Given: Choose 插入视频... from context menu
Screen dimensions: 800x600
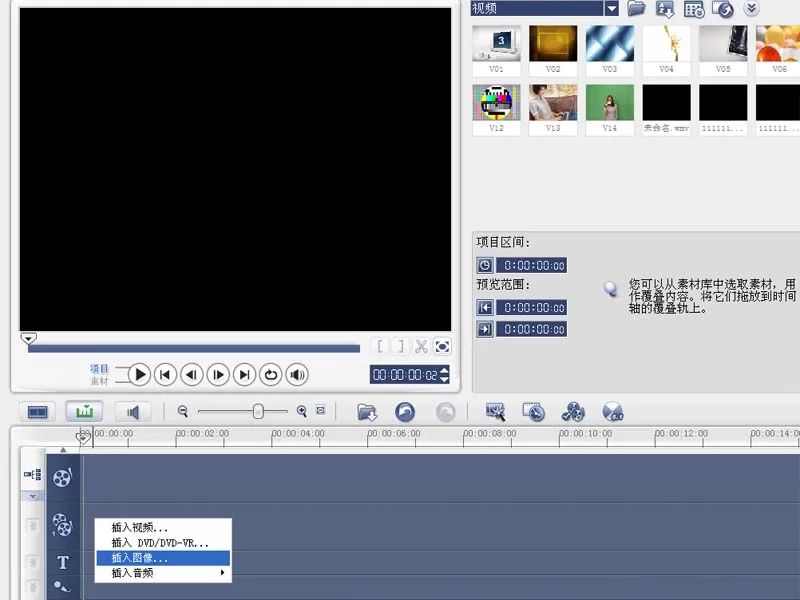Looking at the screenshot, I should click(x=163, y=528).
